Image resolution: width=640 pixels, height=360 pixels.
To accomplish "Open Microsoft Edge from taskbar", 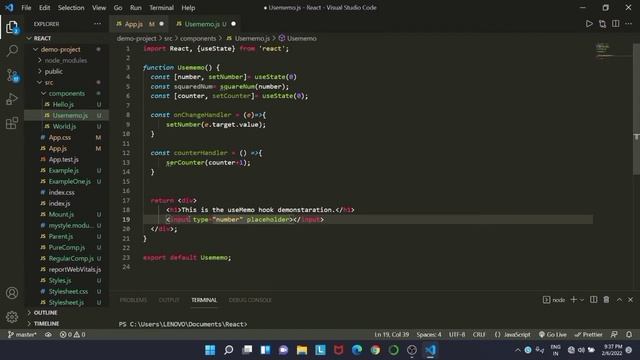I will click(357, 350).
